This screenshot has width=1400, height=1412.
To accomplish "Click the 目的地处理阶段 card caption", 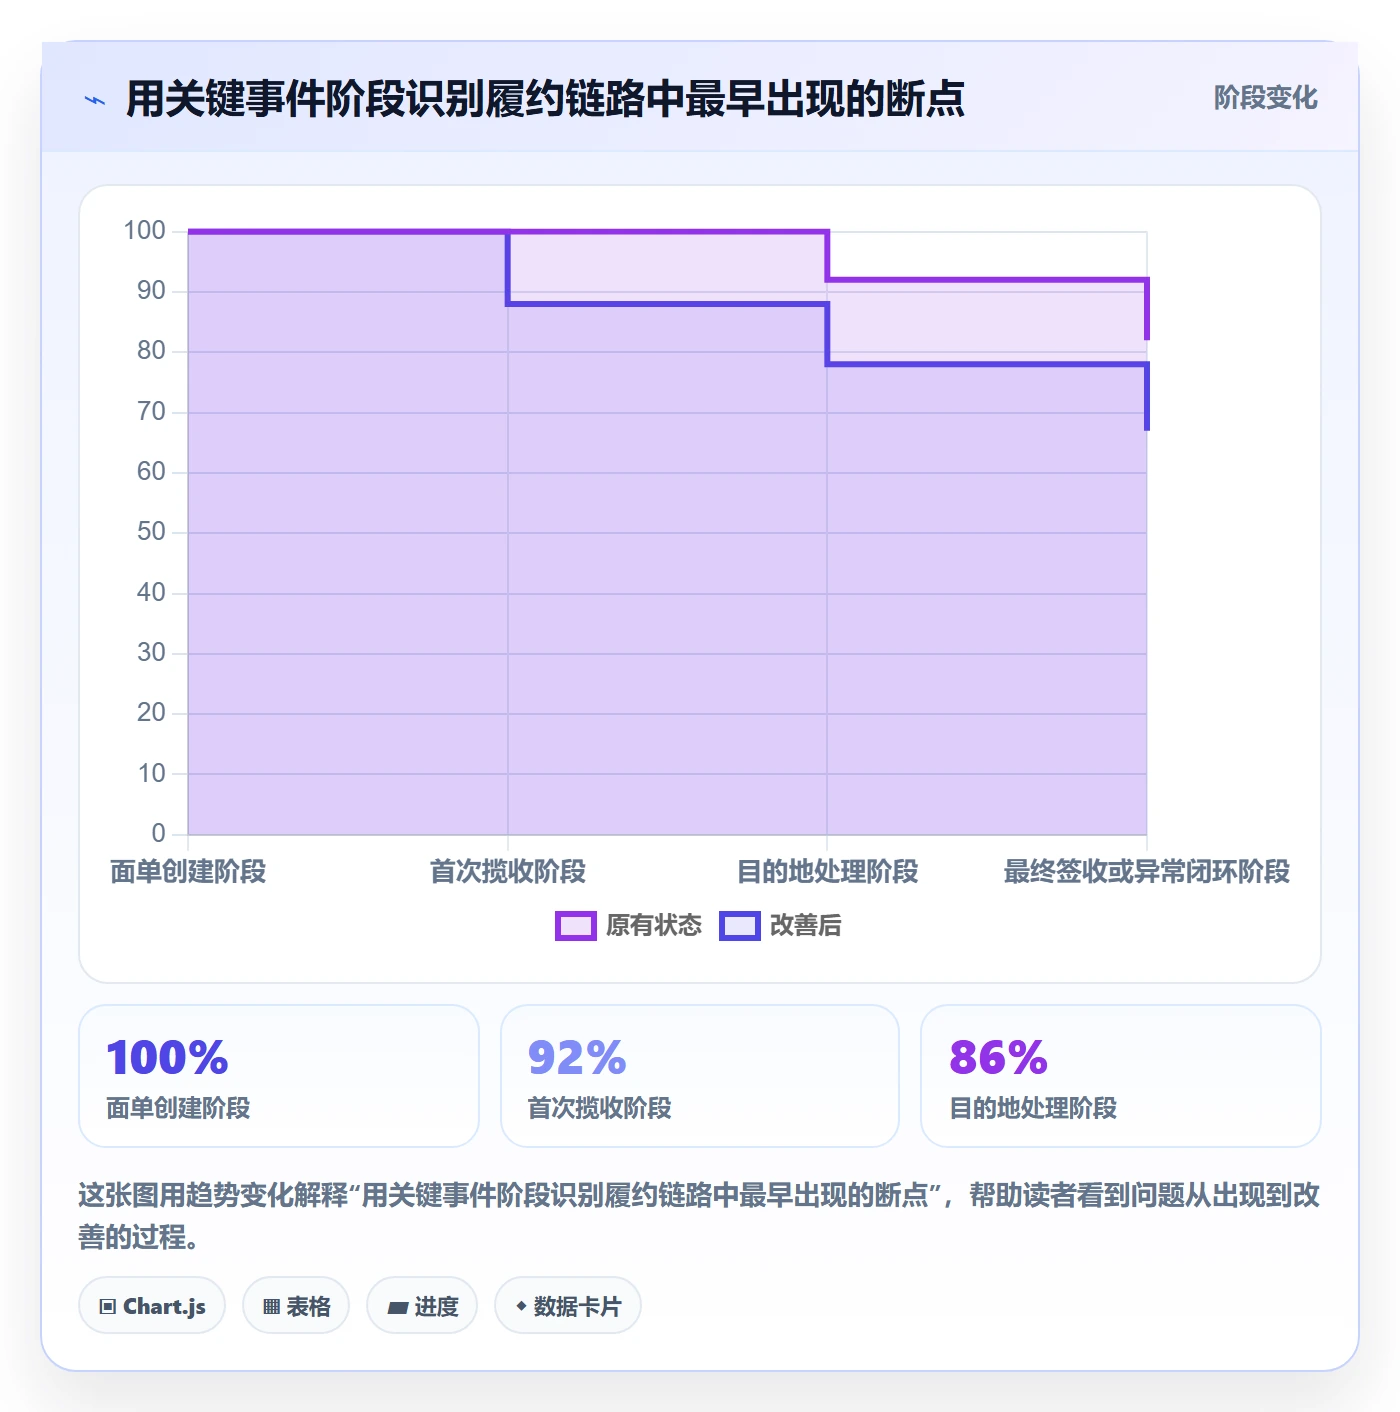I will click(1033, 1108).
